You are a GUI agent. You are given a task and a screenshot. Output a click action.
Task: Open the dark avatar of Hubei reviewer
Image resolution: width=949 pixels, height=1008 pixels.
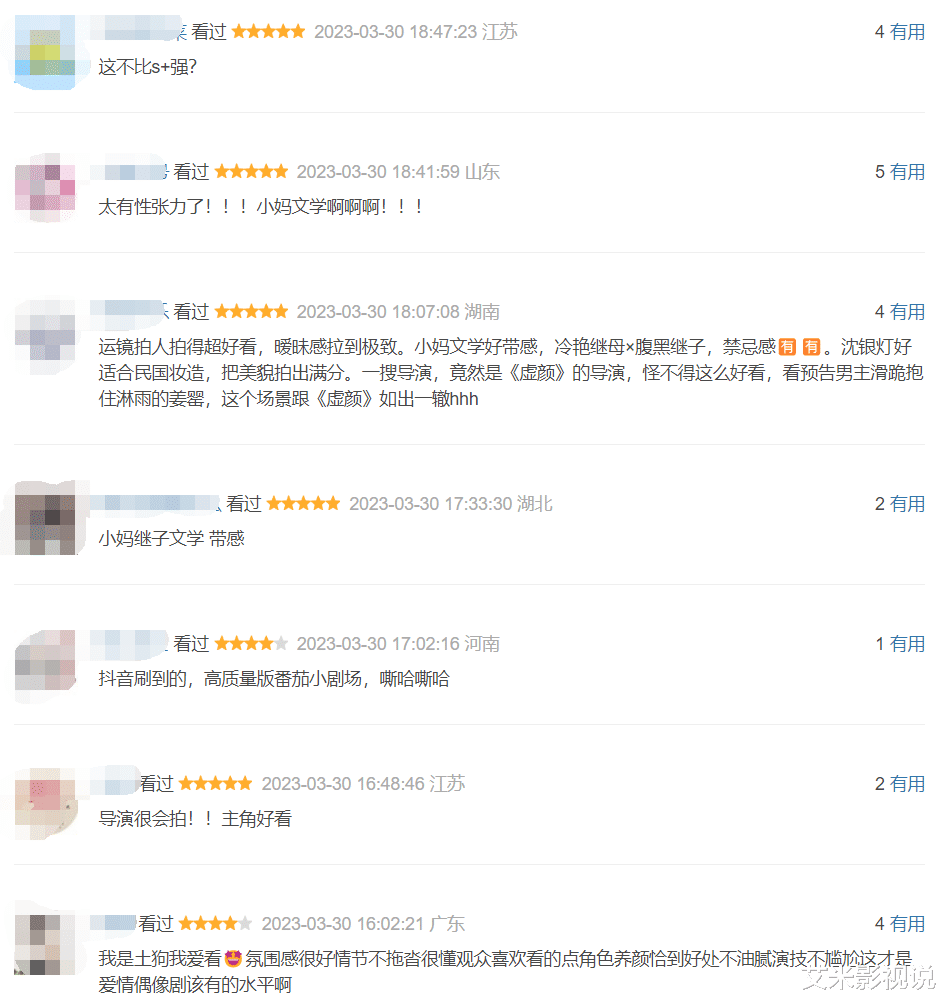click(x=45, y=518)
